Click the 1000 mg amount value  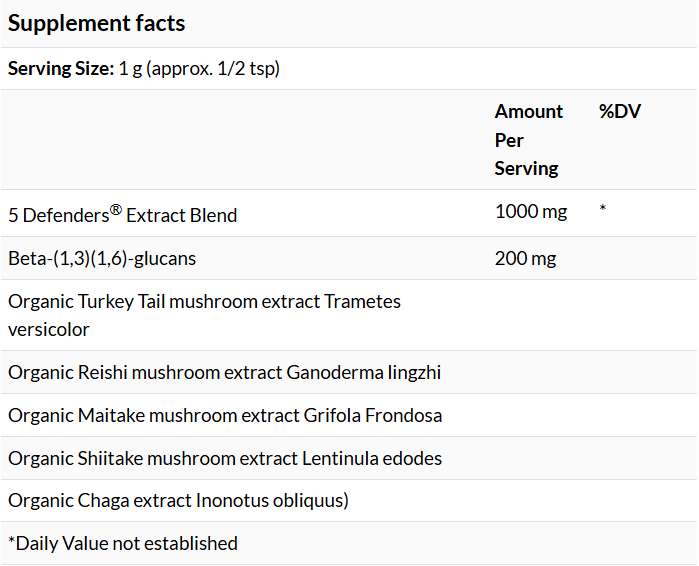tap(531, 211)
